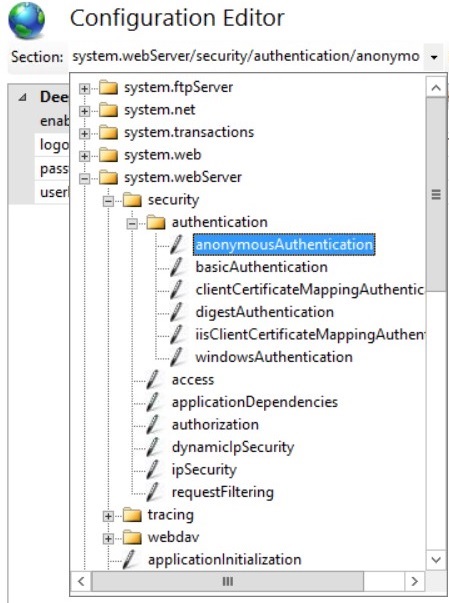Select anonymousAuthentication section
The image size is (449, 603).
pos(284,245)
